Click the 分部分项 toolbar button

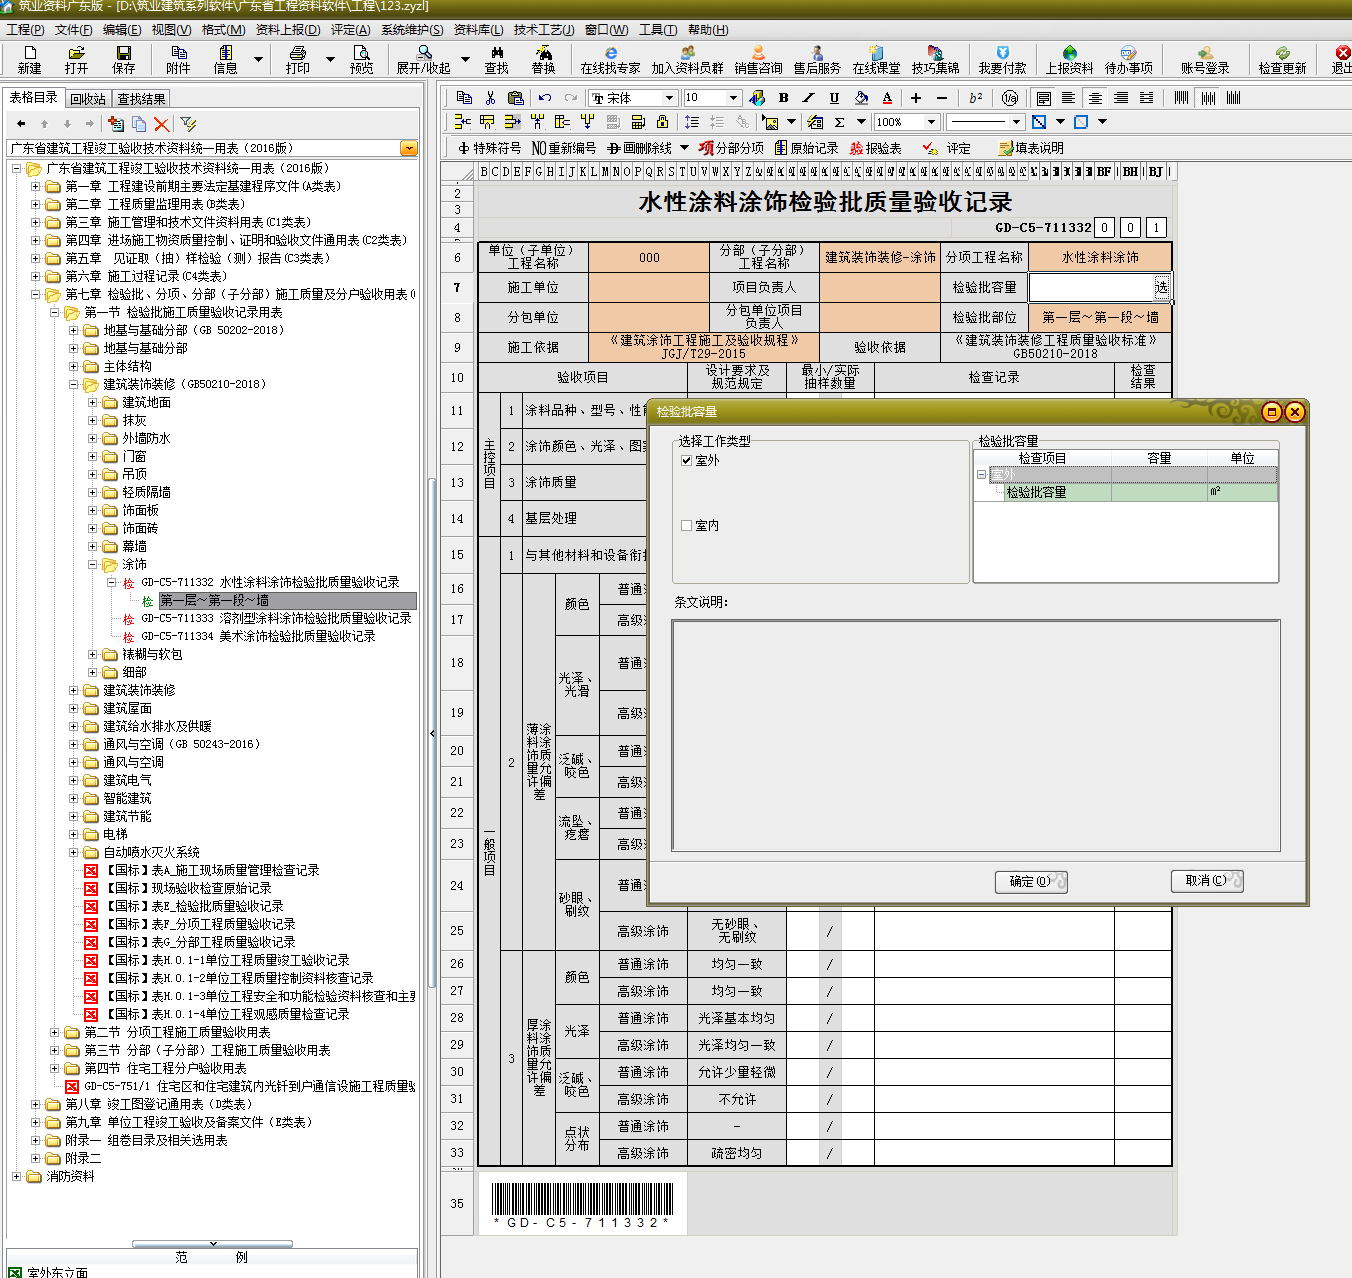click(x=731, y=148)
